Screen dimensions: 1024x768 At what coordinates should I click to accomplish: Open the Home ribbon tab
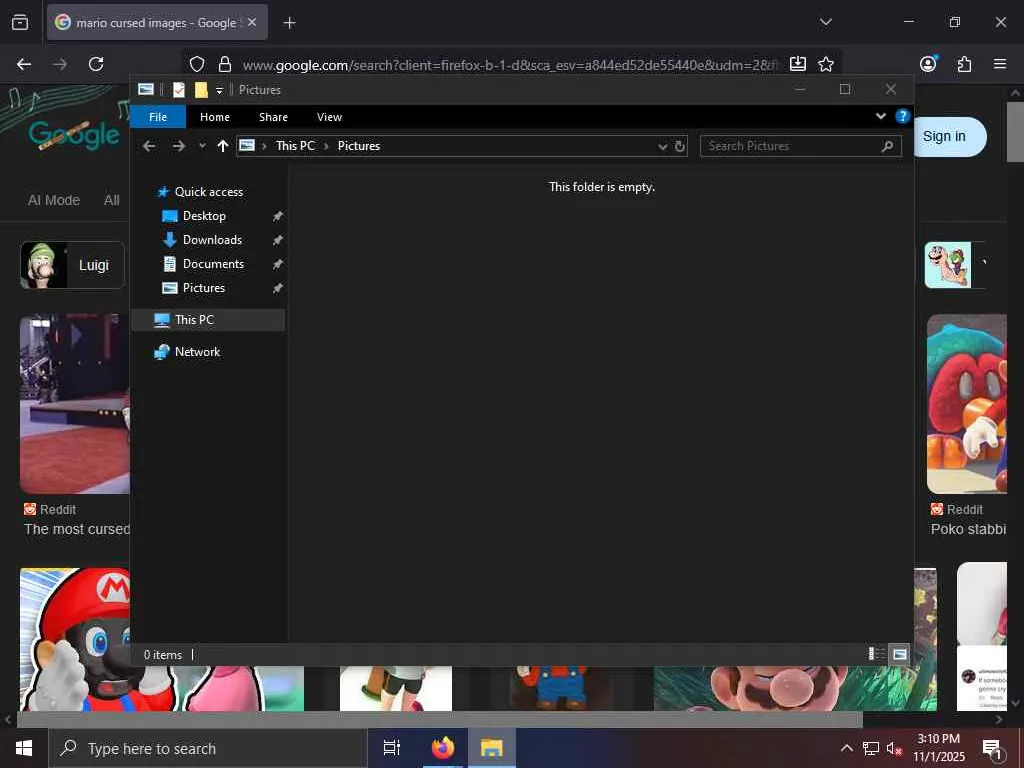tap(215, 117)
